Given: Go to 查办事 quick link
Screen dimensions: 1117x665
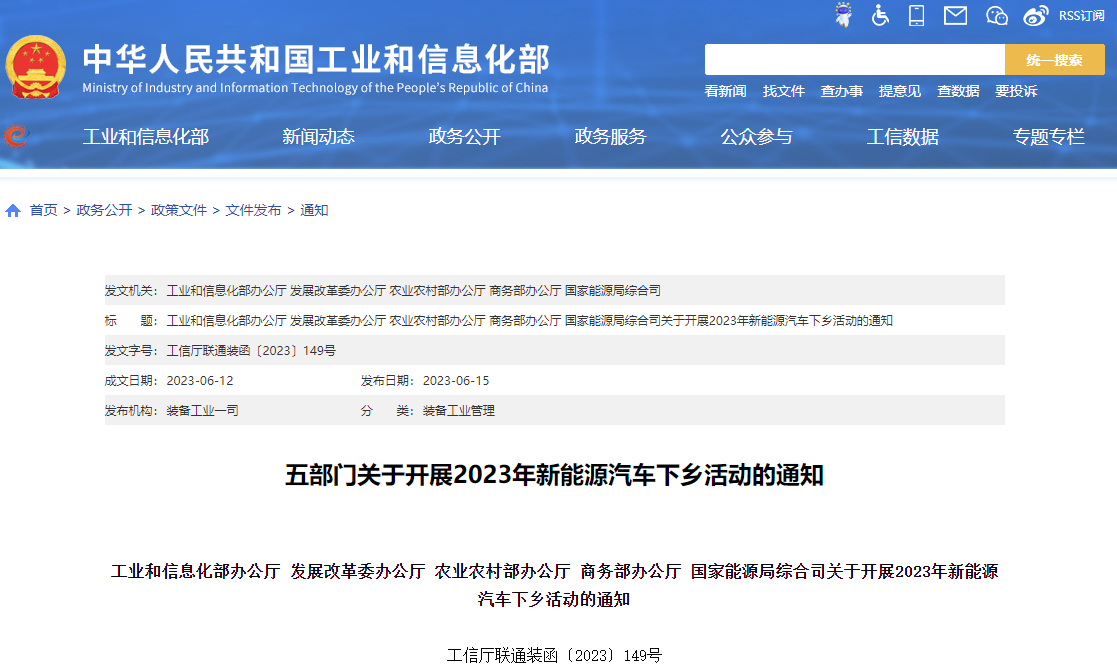Looking at the screenshot, I should (841, 91).
